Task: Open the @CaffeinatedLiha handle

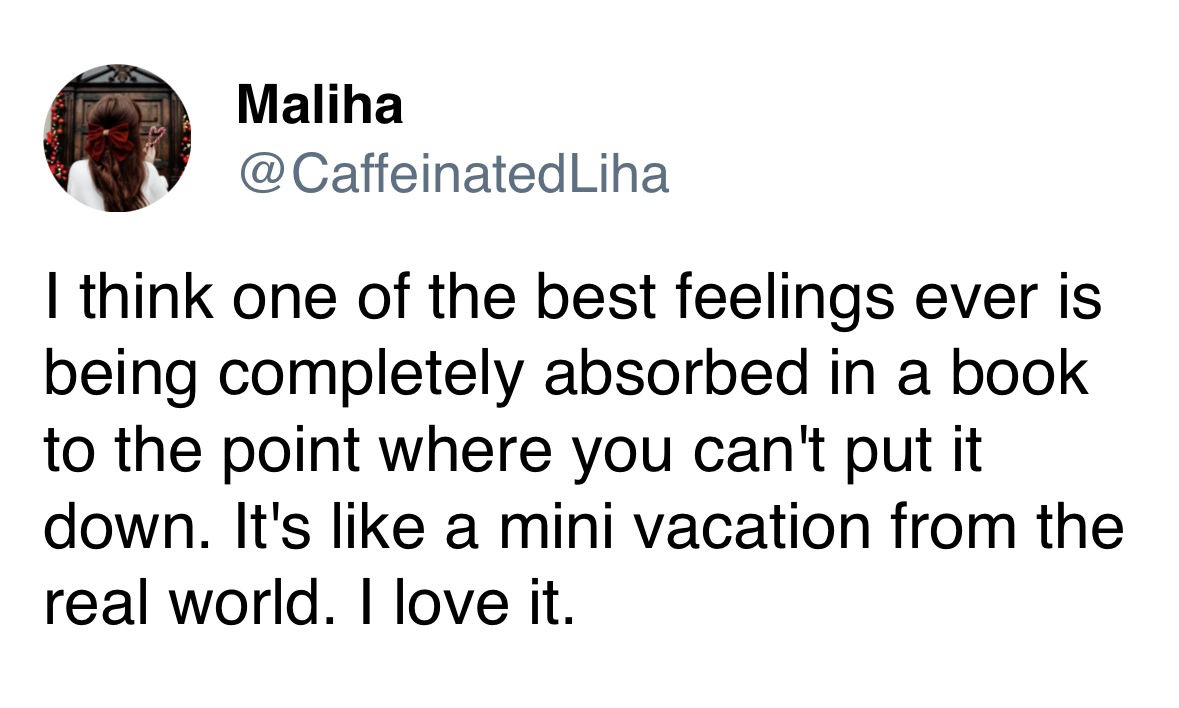Action: coord(453,175)
